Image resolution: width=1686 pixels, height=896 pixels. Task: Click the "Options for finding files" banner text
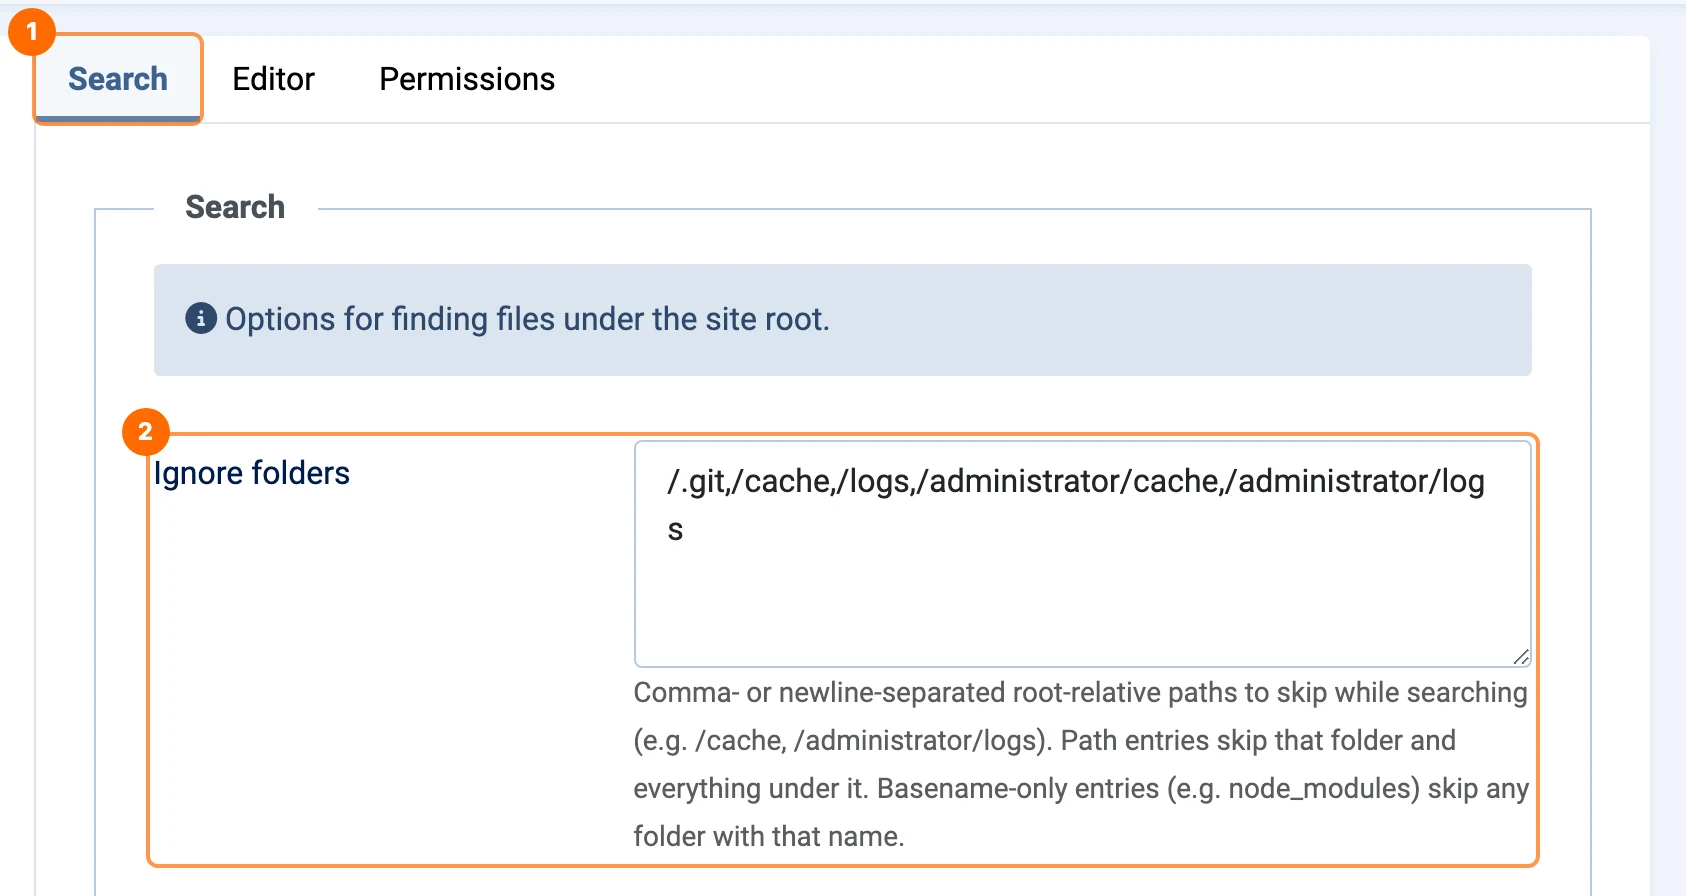527,319
